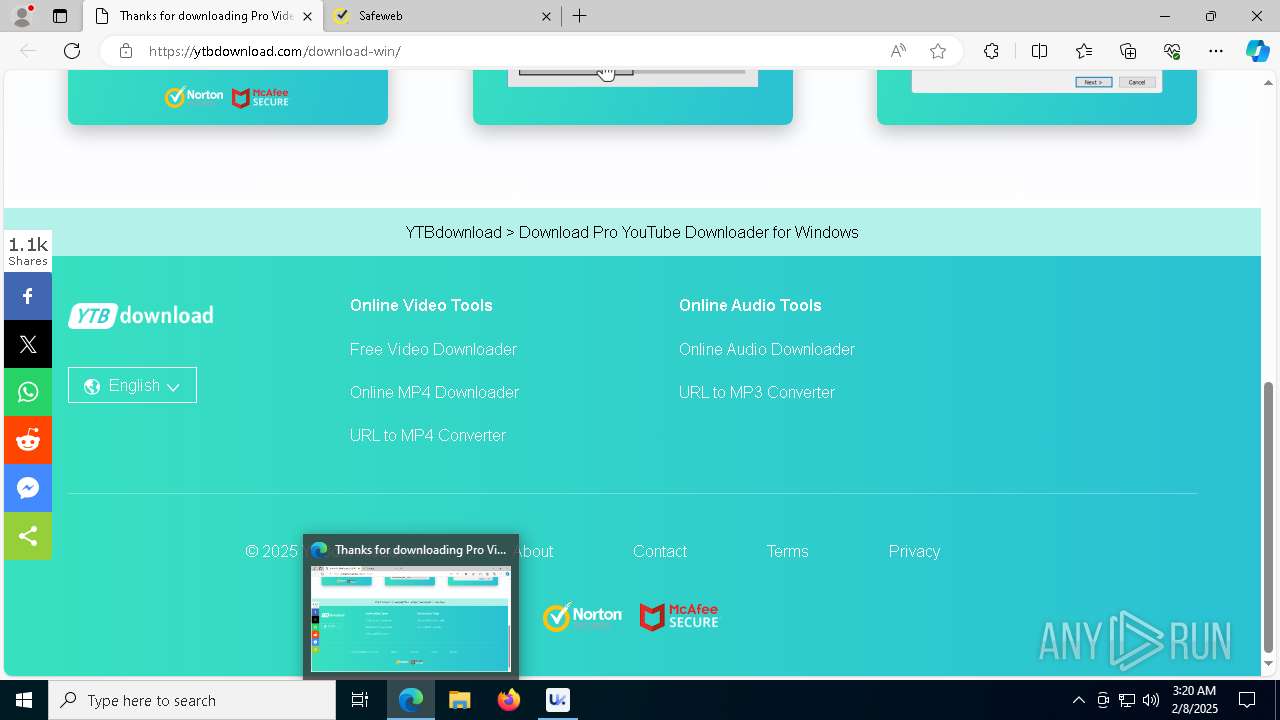The height and width of the screenshot is (720, 1280).
Task: Open the Windows Start menu
Action: (x=24, y=700)
